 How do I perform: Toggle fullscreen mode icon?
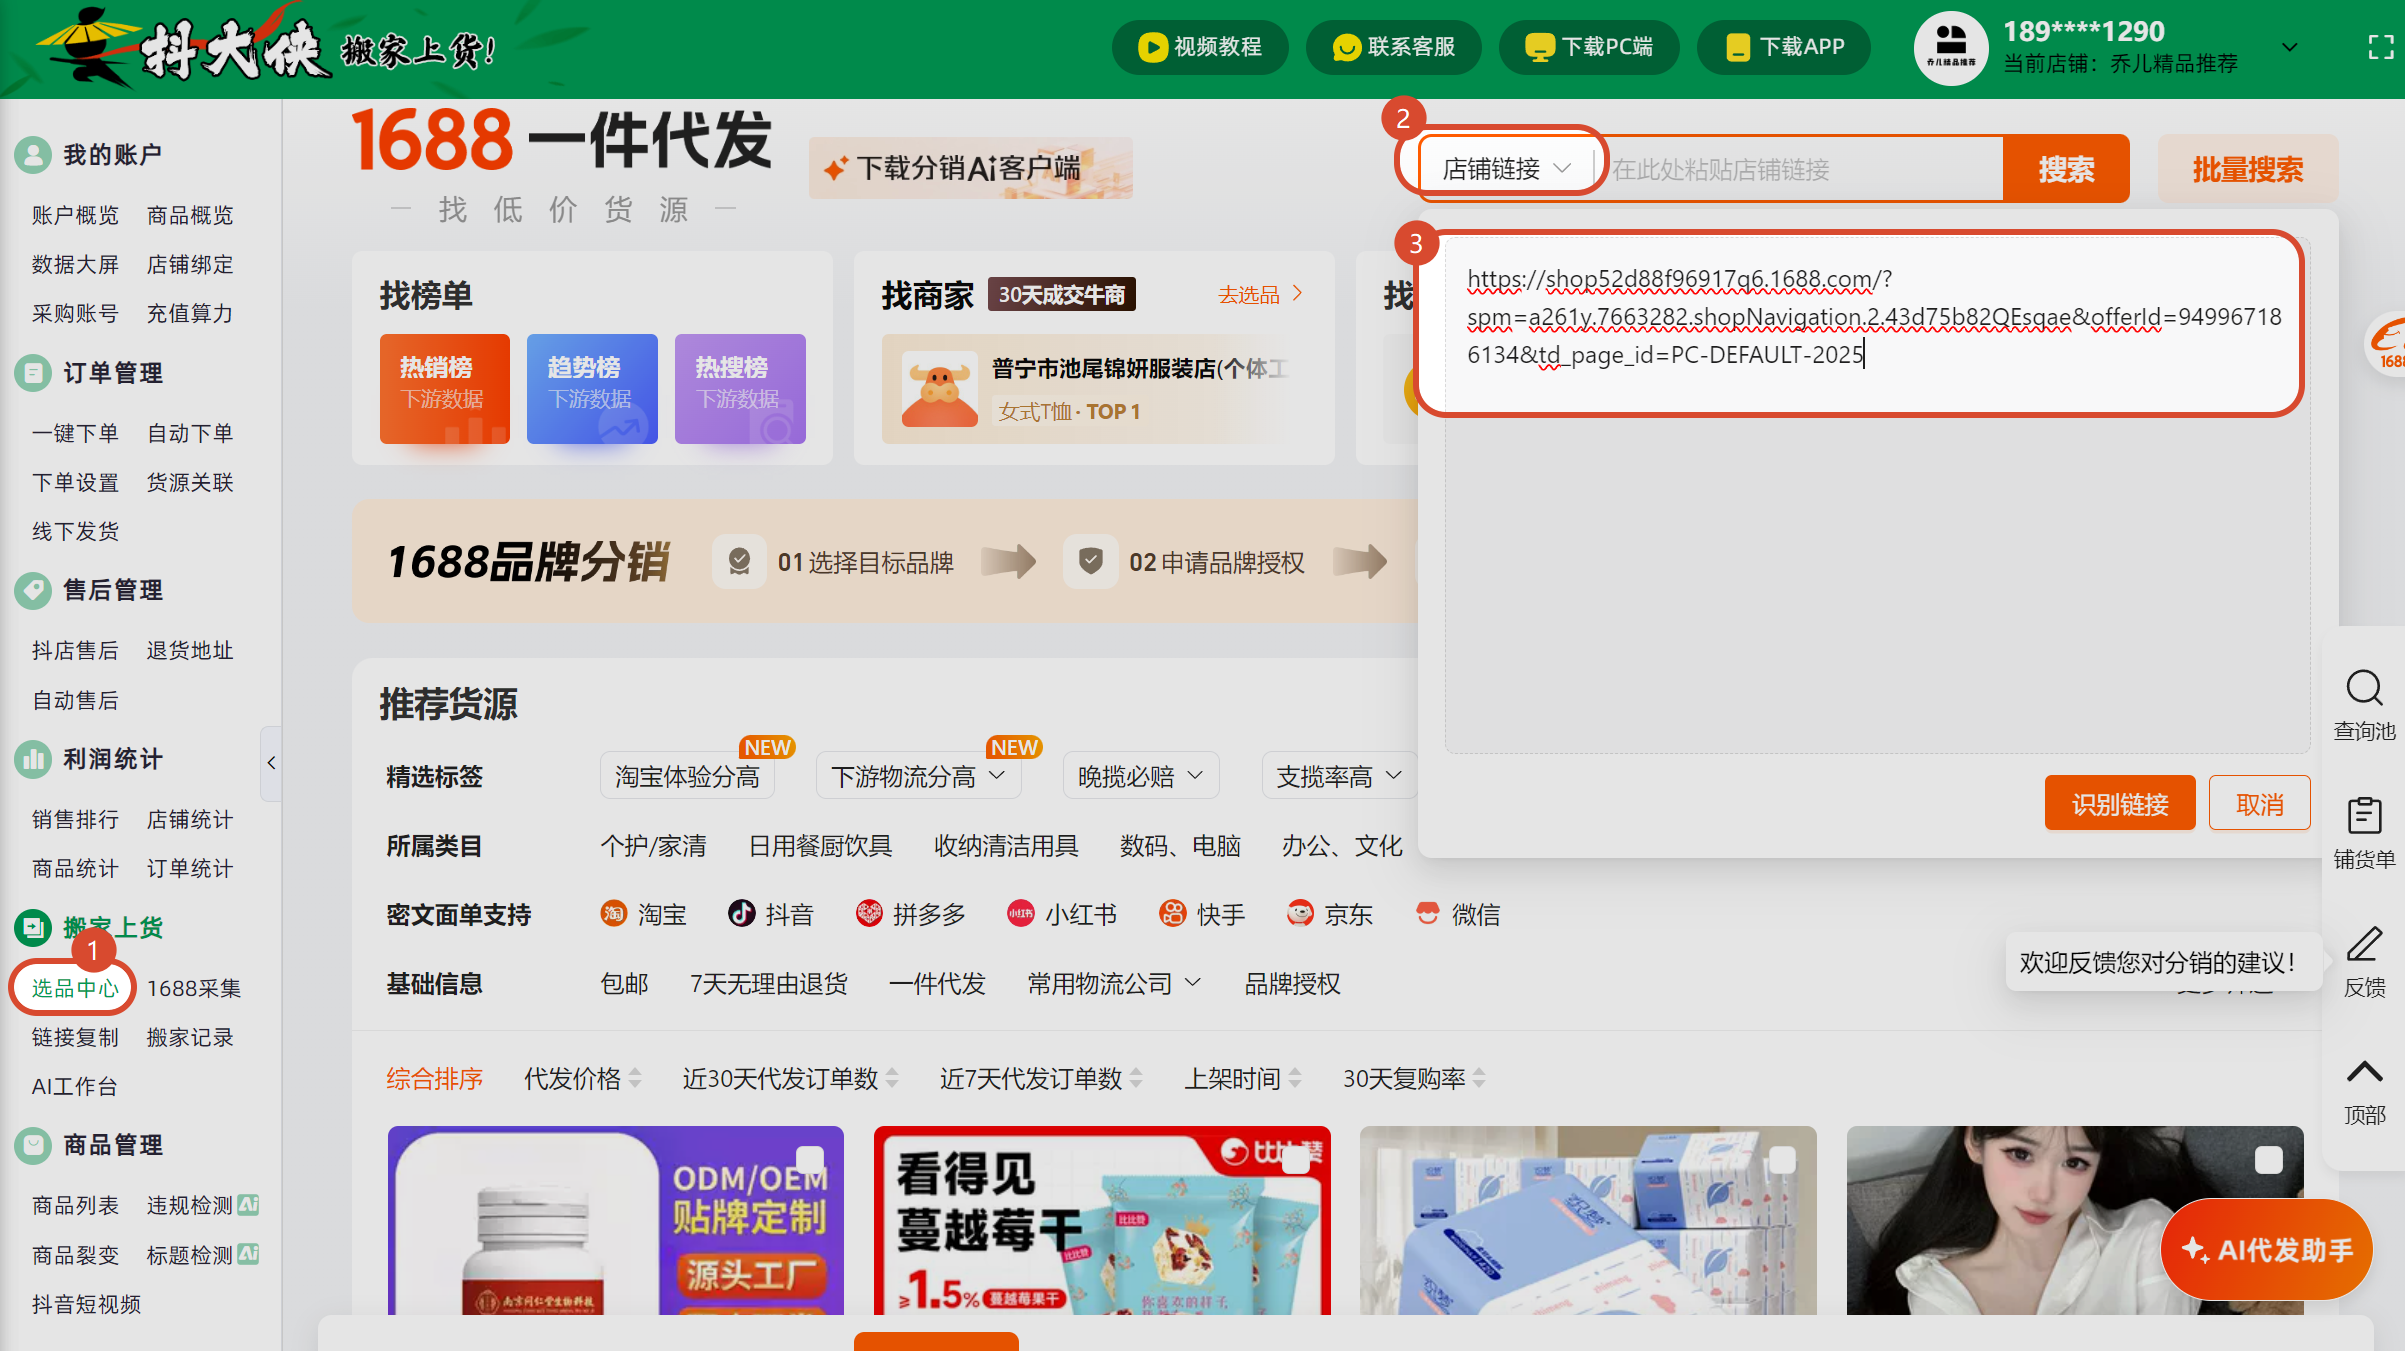tap(2381, 47)
